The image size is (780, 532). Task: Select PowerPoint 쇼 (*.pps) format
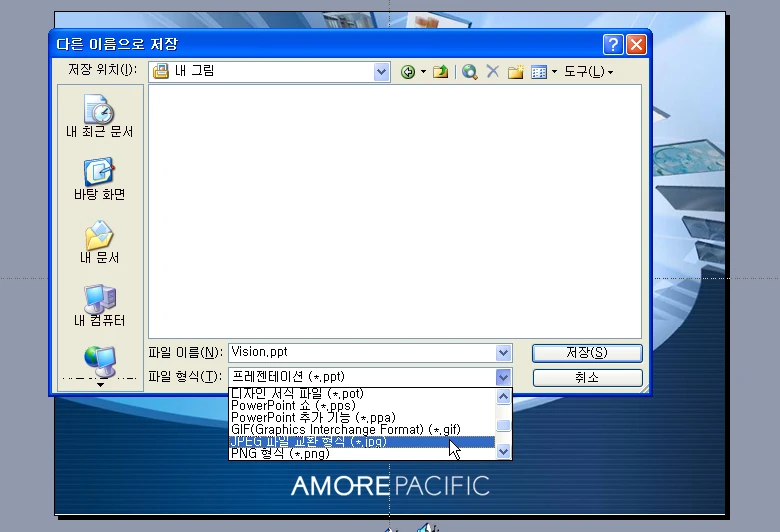pyautogui.click(x=362, y=406)
